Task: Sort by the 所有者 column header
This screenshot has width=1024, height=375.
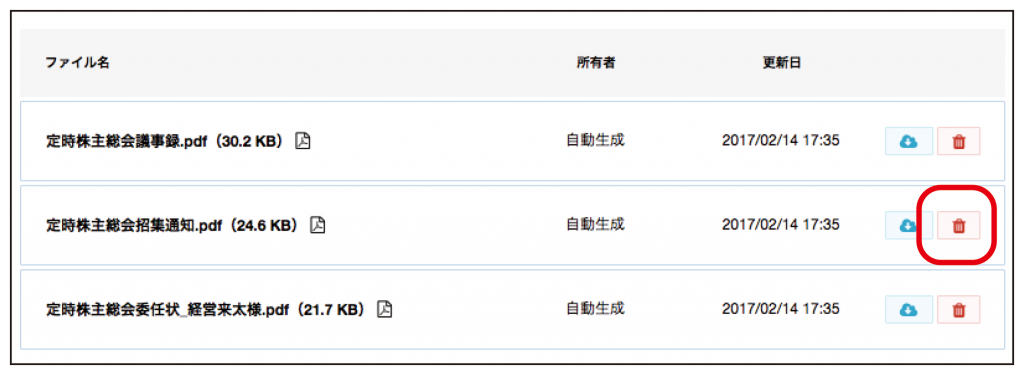Action: coord(596,63)
